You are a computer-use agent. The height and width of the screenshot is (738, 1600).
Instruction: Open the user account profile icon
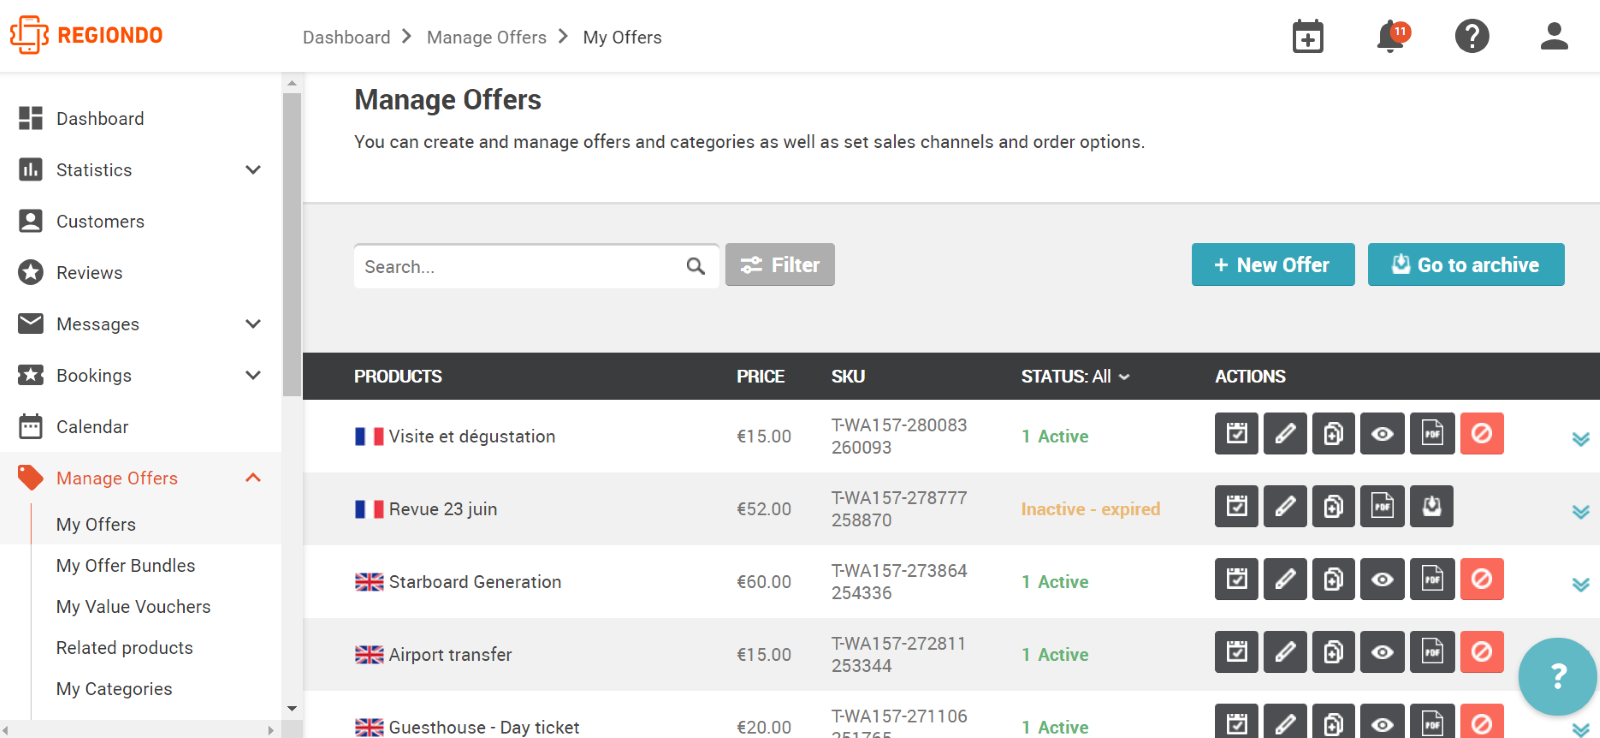[1553, 37]
